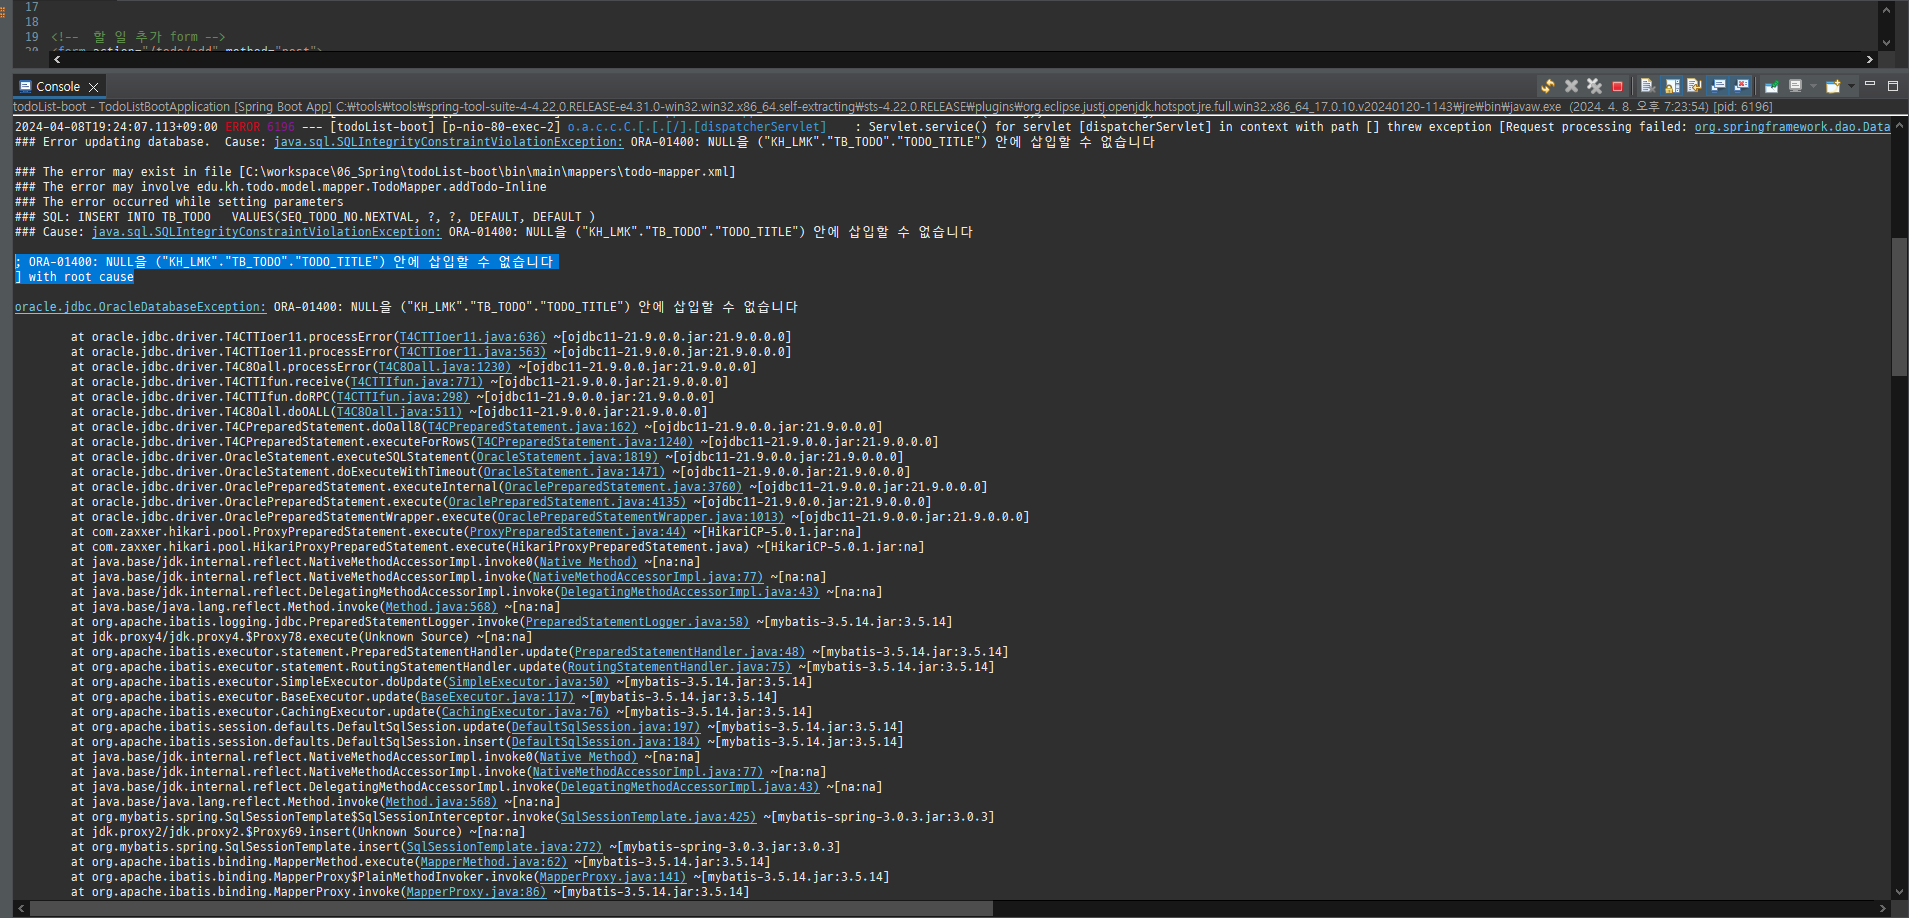Image resolution: width=1909 pixels, height=918 pixels.
Task: Open T4CPreparedStatement.java:162 link
Action: 532,427
